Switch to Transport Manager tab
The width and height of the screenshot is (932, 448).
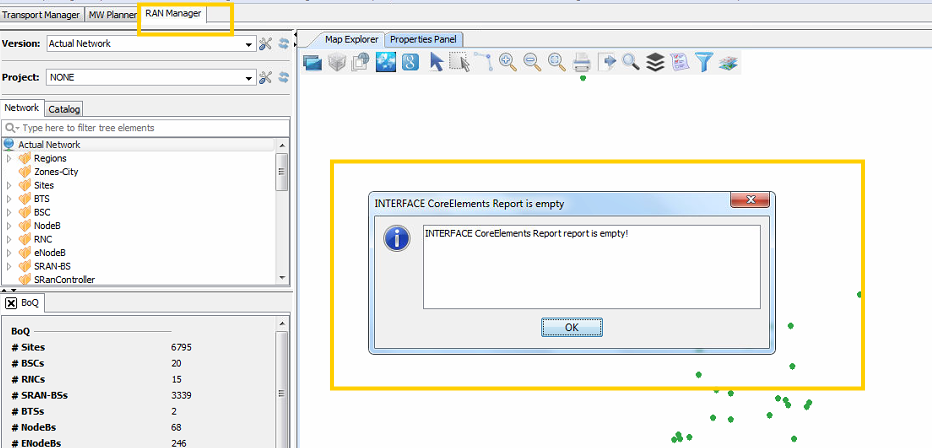tap(41, 14)
